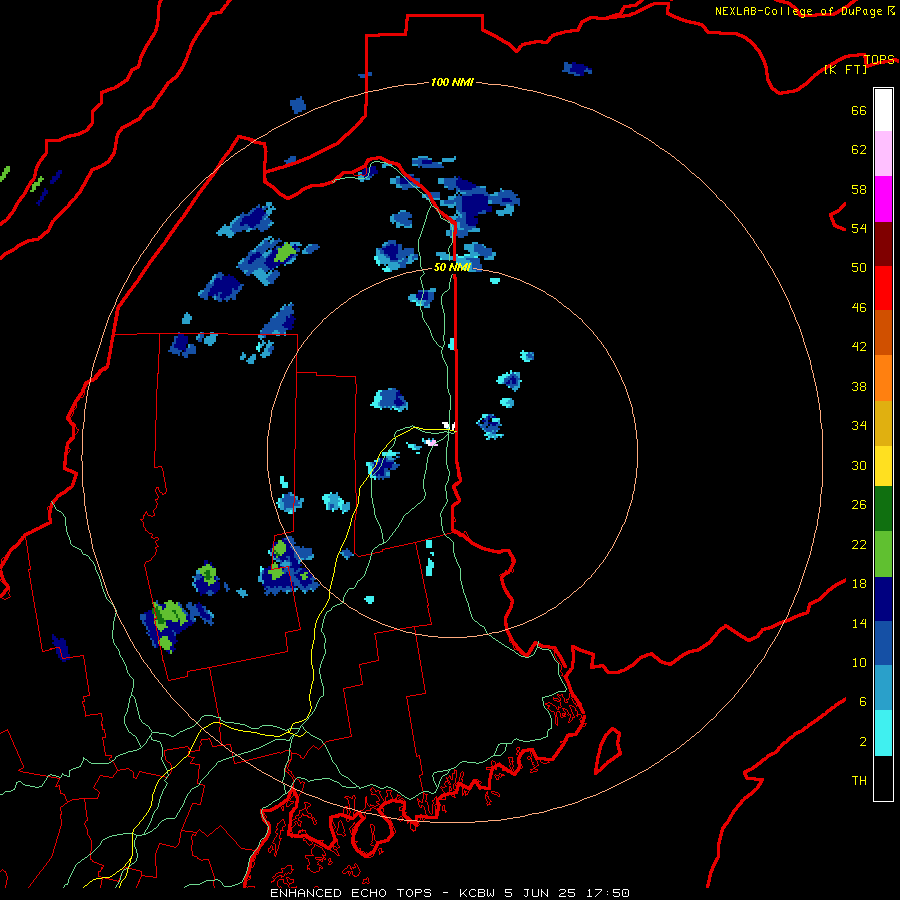Click the '[K FT]' units label
900x900 pixels.
tap(845, 69)
